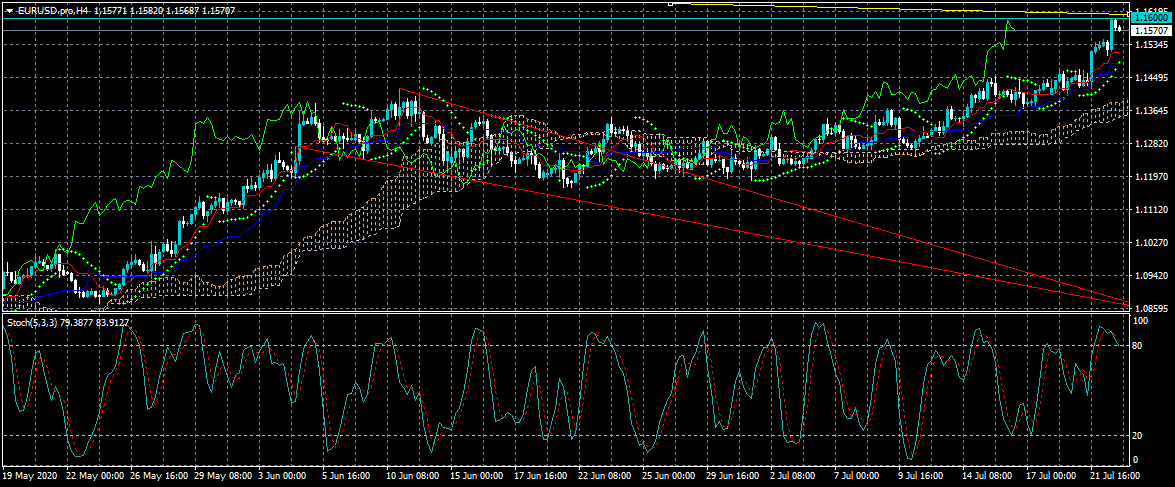The height and width of the screenshot is (487, 1175).
Task: Click the 19 May 2020 date label
Action: 28,477
